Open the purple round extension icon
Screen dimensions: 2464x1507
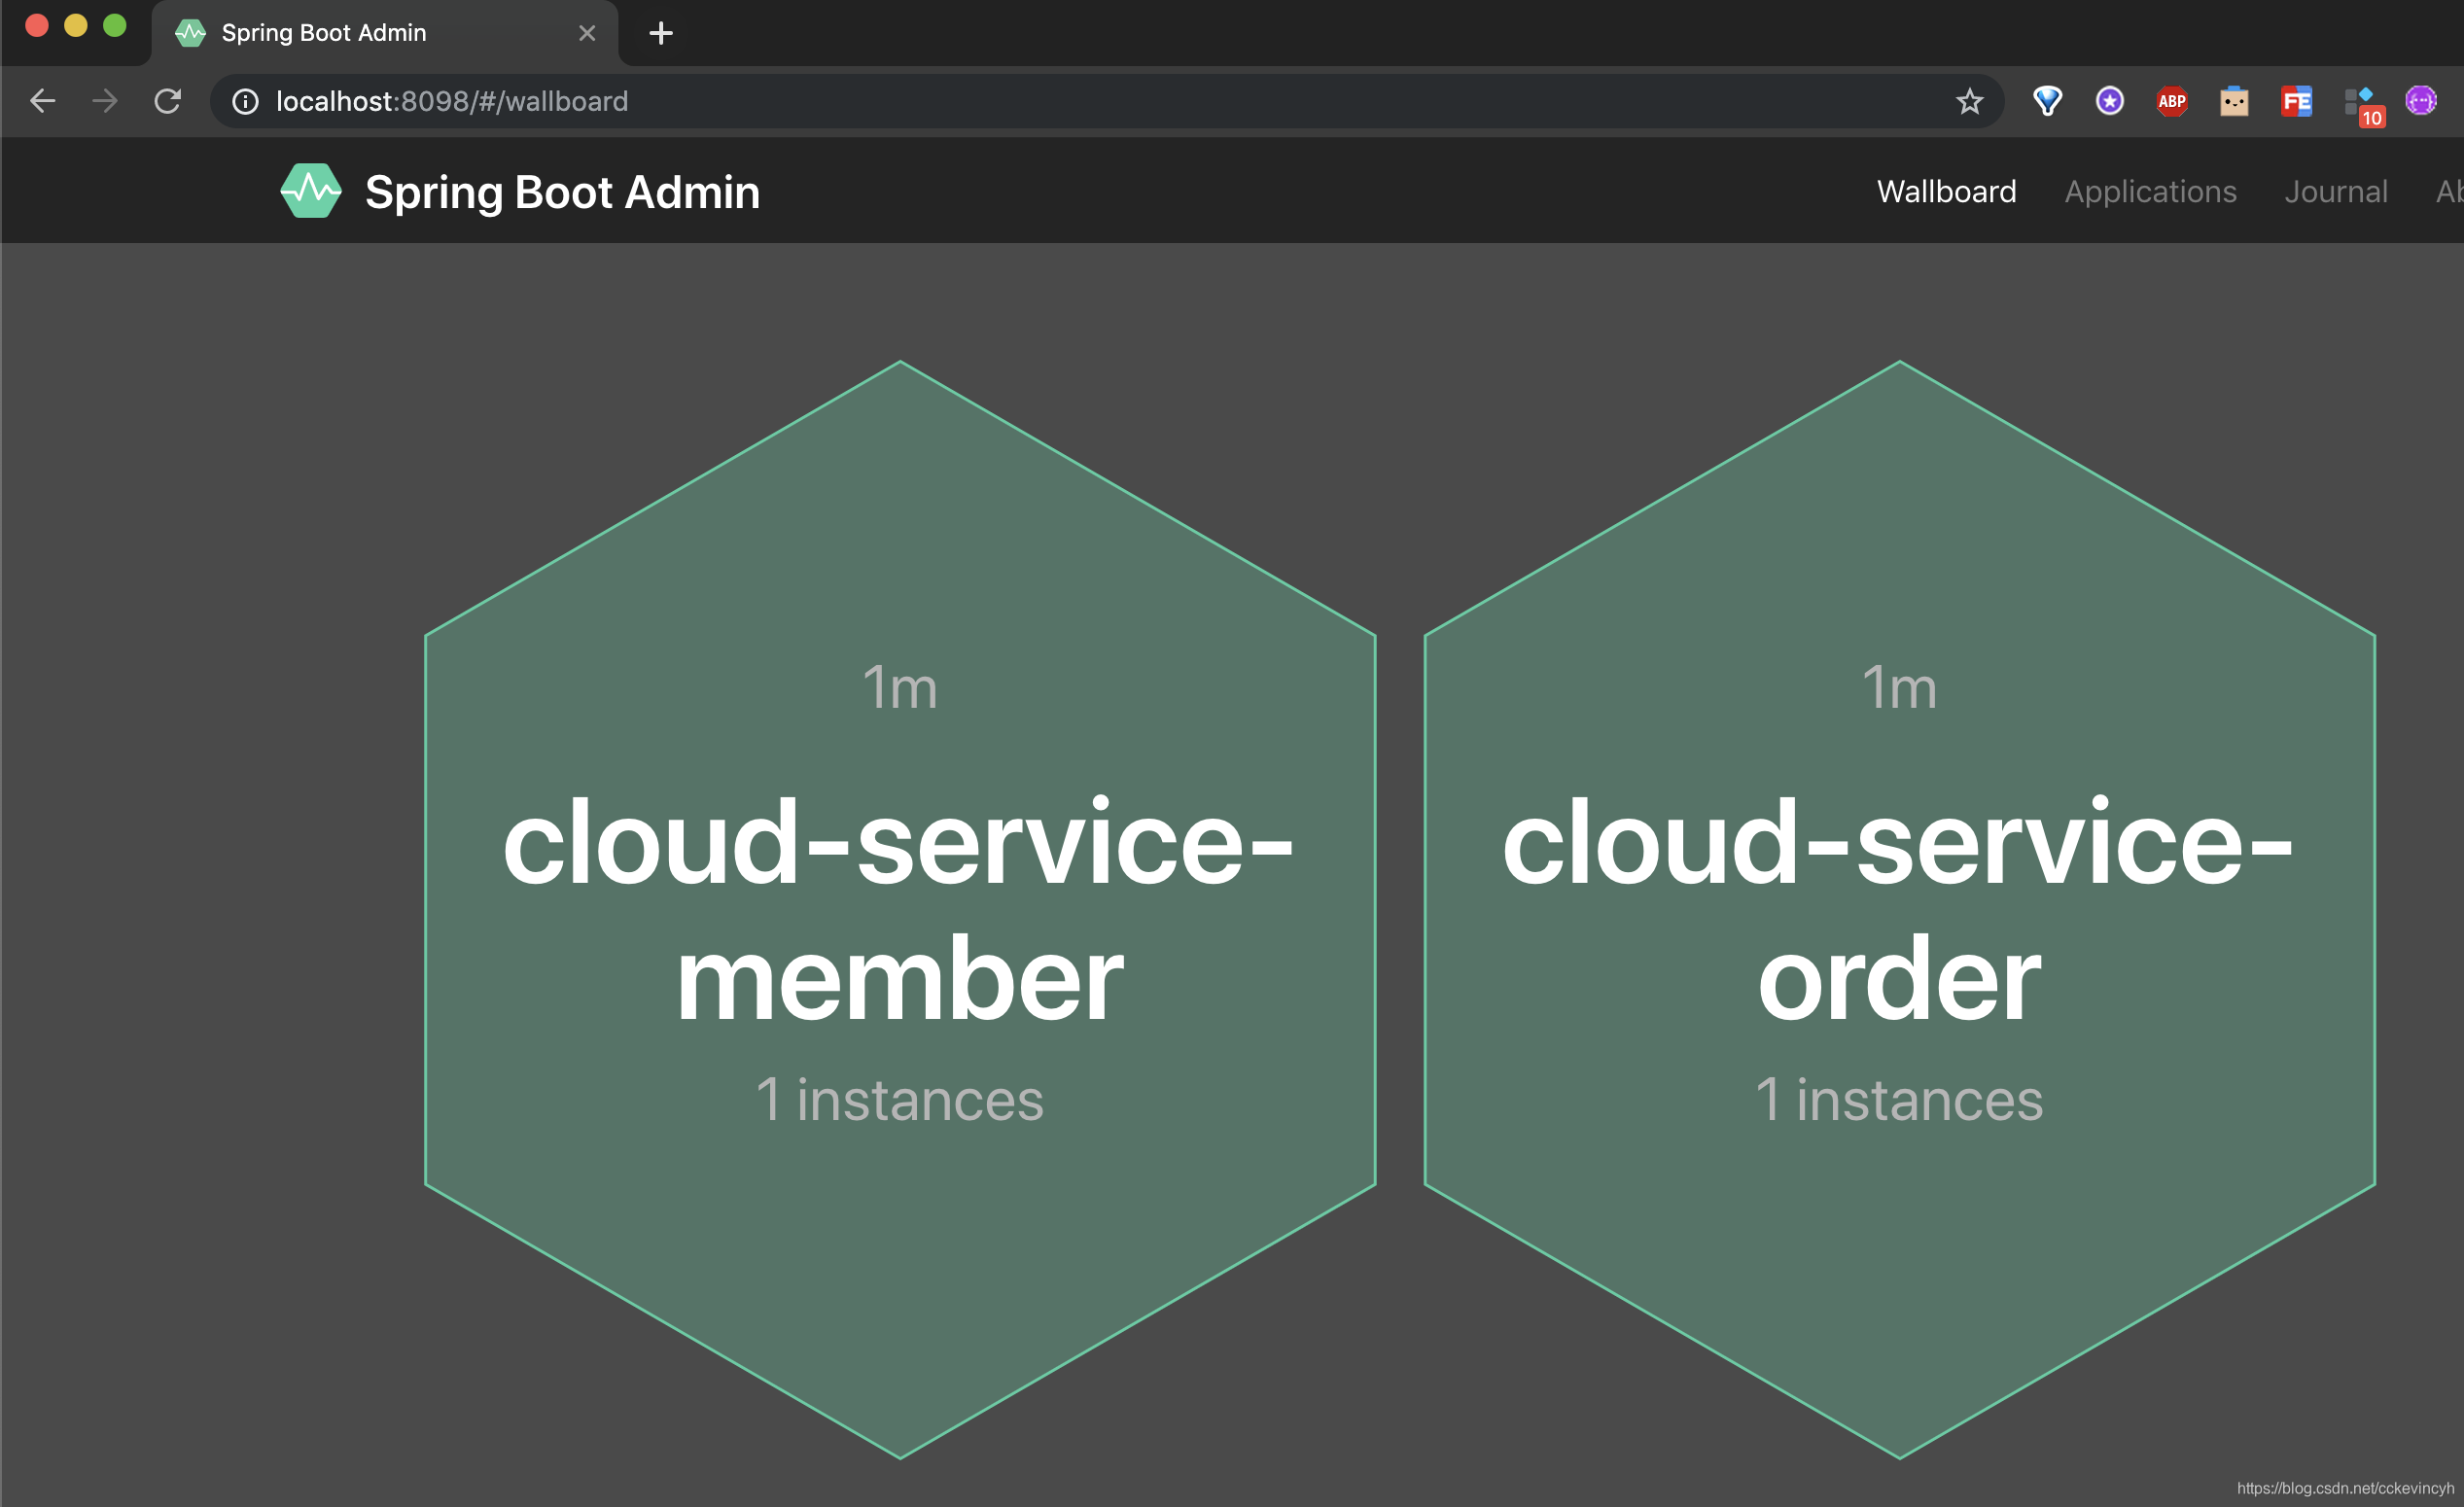click(x=2421, y=101)
